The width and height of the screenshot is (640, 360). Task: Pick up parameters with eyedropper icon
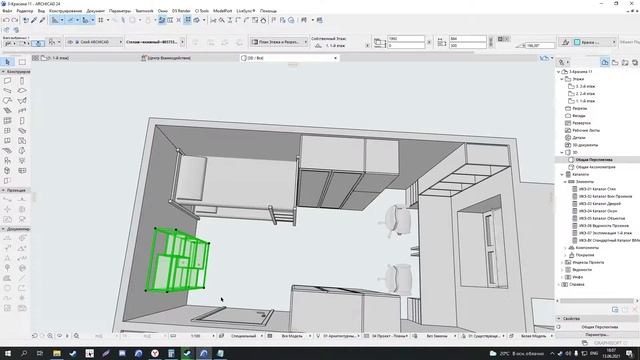pyautogui.click(x=34, y=20)
